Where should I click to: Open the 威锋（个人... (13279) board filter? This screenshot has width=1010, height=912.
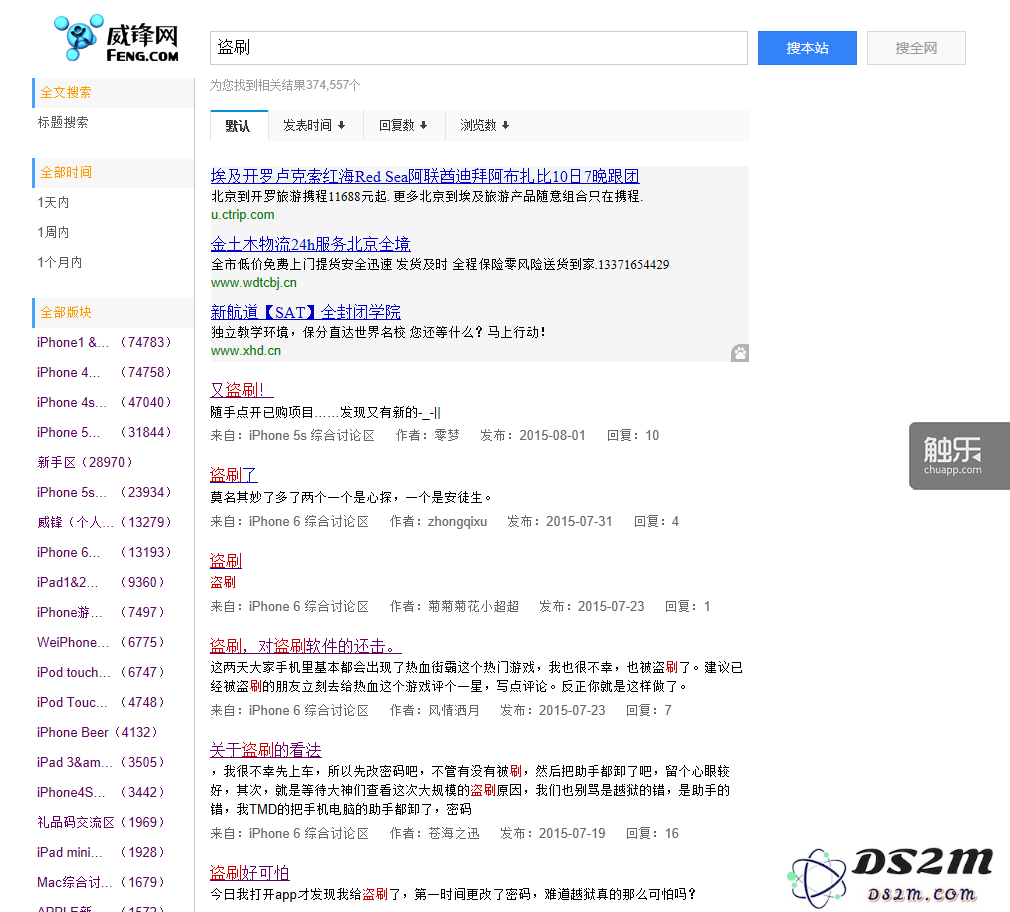104,522
